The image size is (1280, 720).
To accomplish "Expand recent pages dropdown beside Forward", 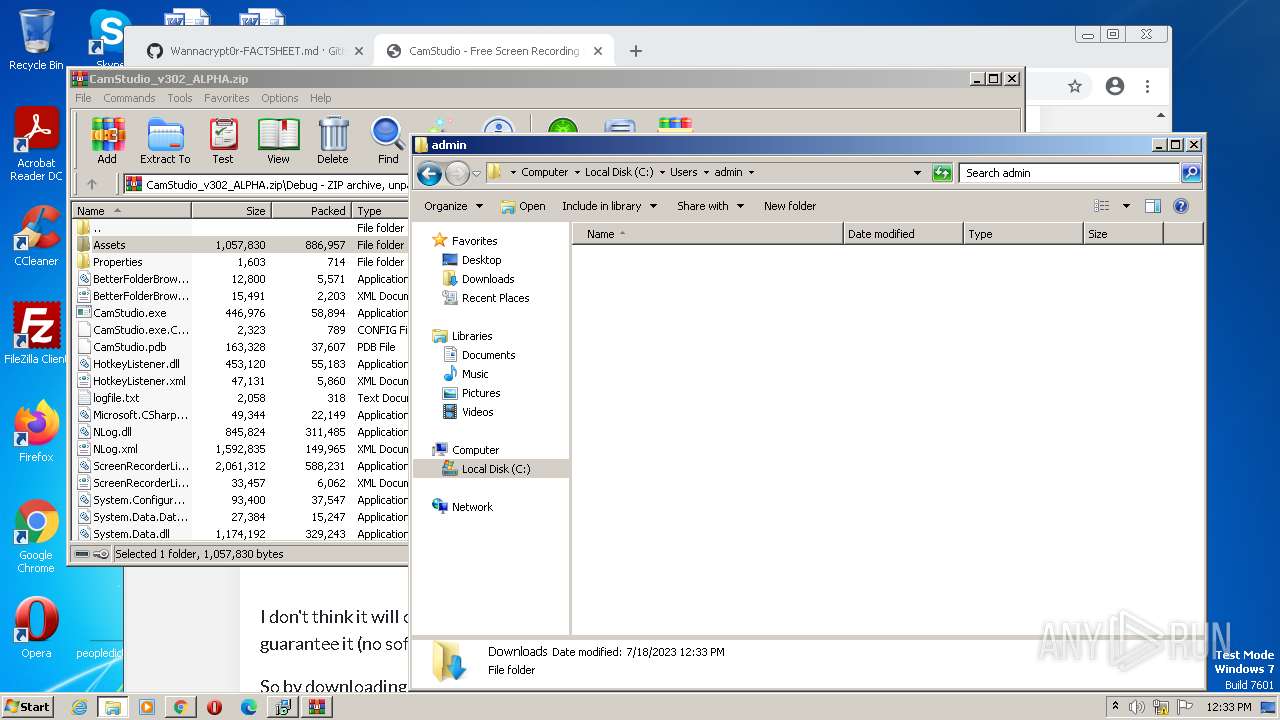I will (x=476, y=173).
